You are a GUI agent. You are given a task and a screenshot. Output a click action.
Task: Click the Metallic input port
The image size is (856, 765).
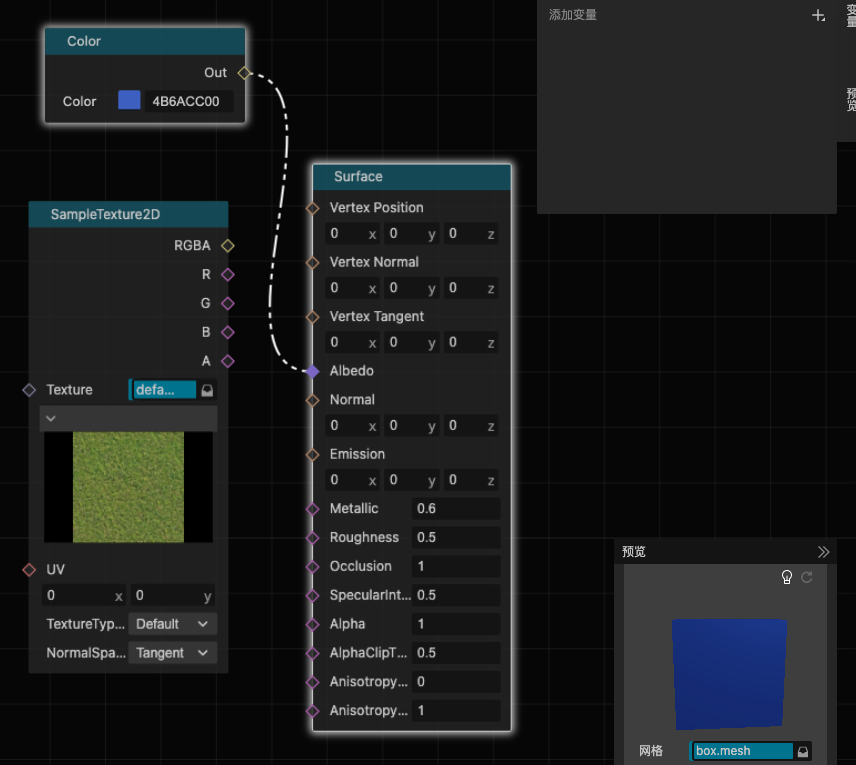[x=312, y=509]
